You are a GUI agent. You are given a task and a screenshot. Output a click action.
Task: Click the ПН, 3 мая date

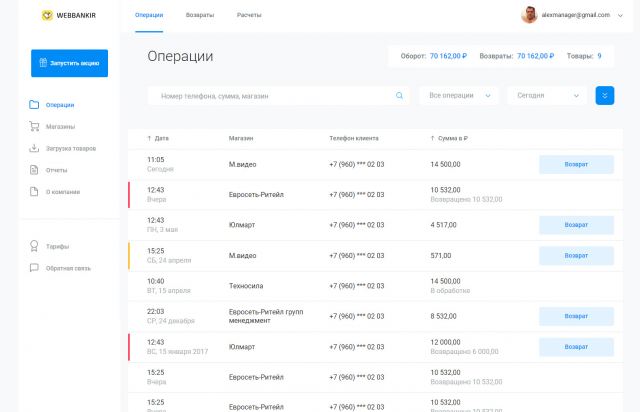pos(162,230)
